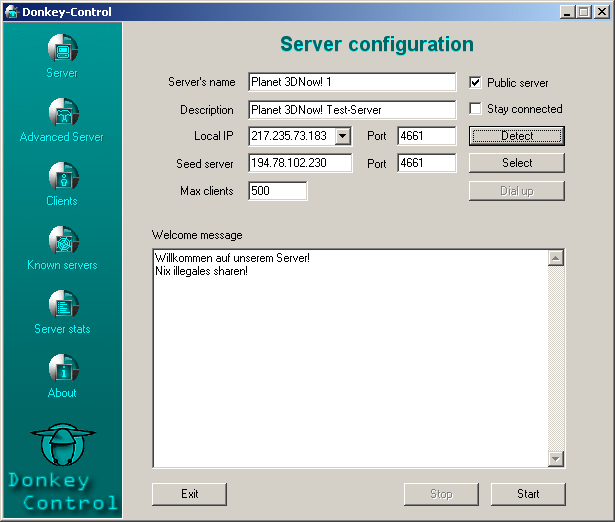Click the Select seed server button
Image resolution: width=615 pixels, height=522 pixels.
coord(517,163)
